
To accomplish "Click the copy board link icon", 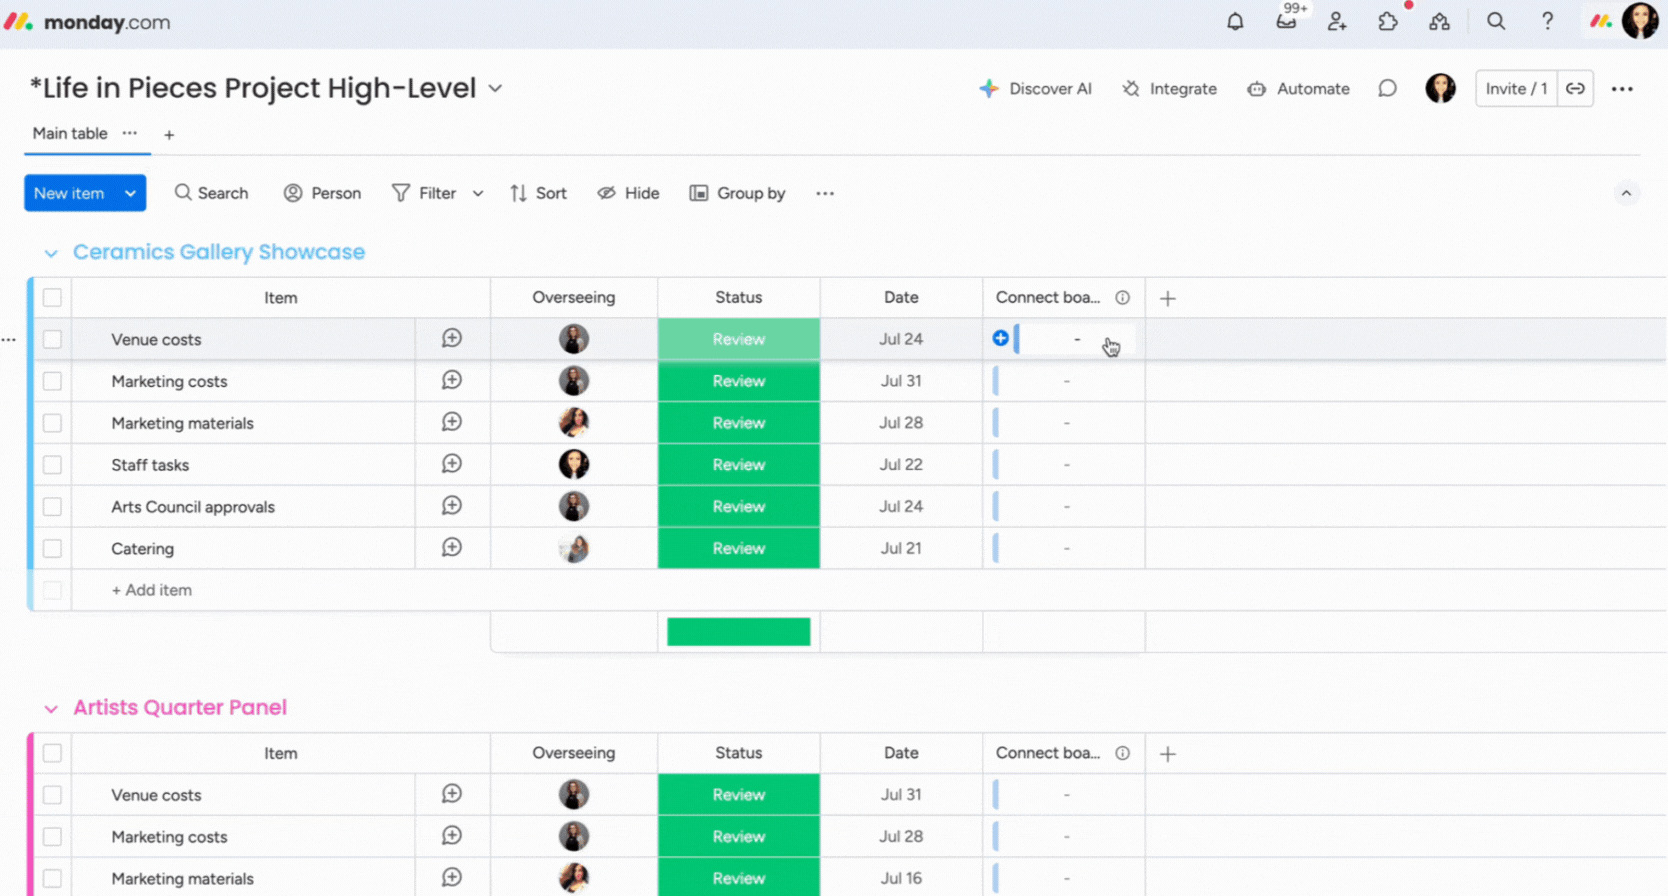I will coord(1575,89).
